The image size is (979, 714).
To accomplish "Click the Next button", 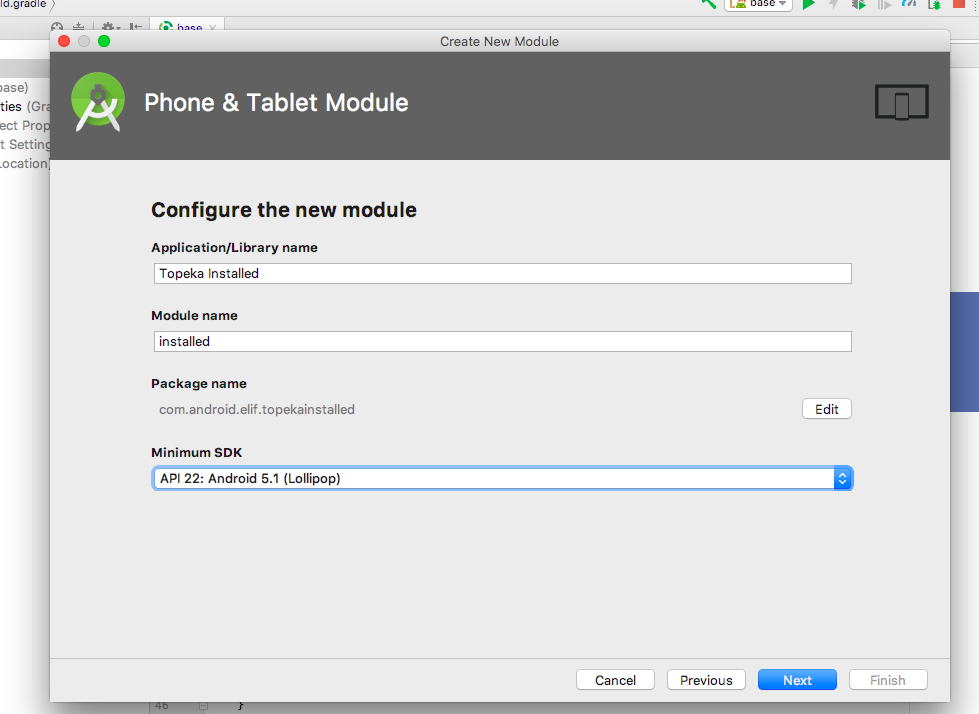I will (797, 680).
